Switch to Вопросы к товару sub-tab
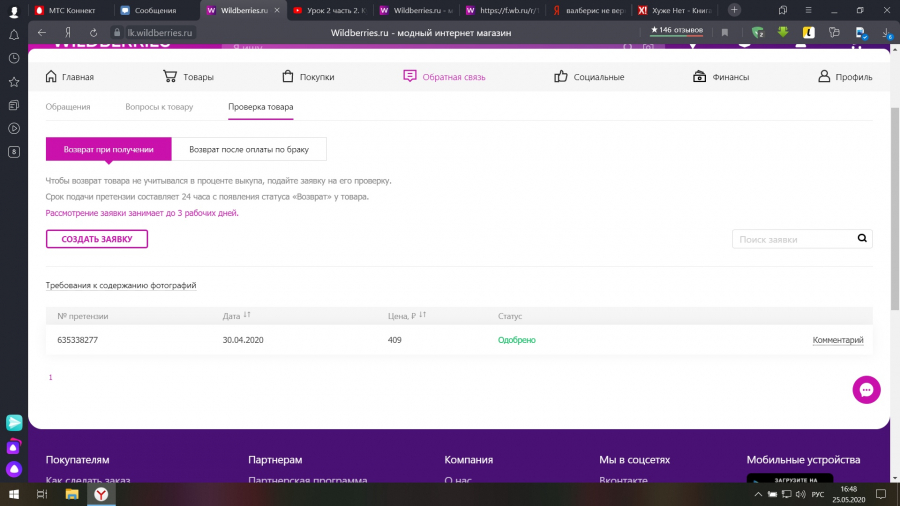Image resolution: width=900 pixels, height=506 pixels. [x=159, y=107]
